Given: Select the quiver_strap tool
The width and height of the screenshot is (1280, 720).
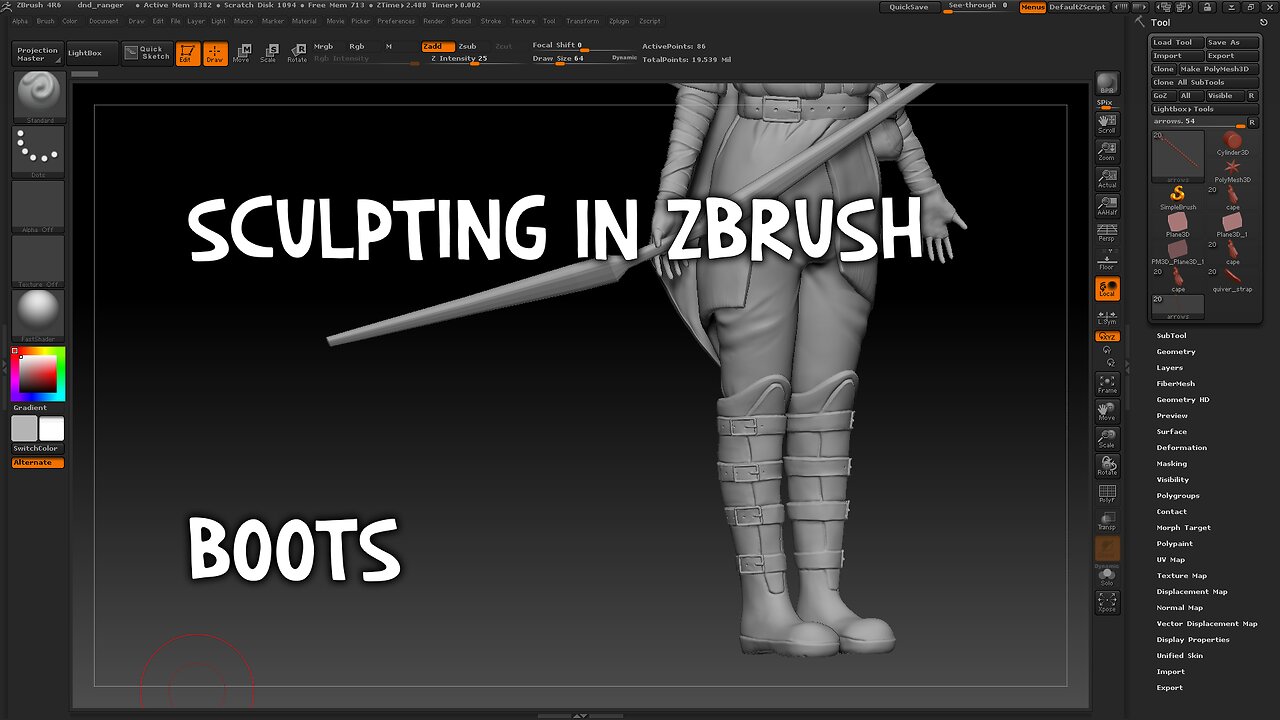Looking at the screenshot, I should tap(1233, 279).
